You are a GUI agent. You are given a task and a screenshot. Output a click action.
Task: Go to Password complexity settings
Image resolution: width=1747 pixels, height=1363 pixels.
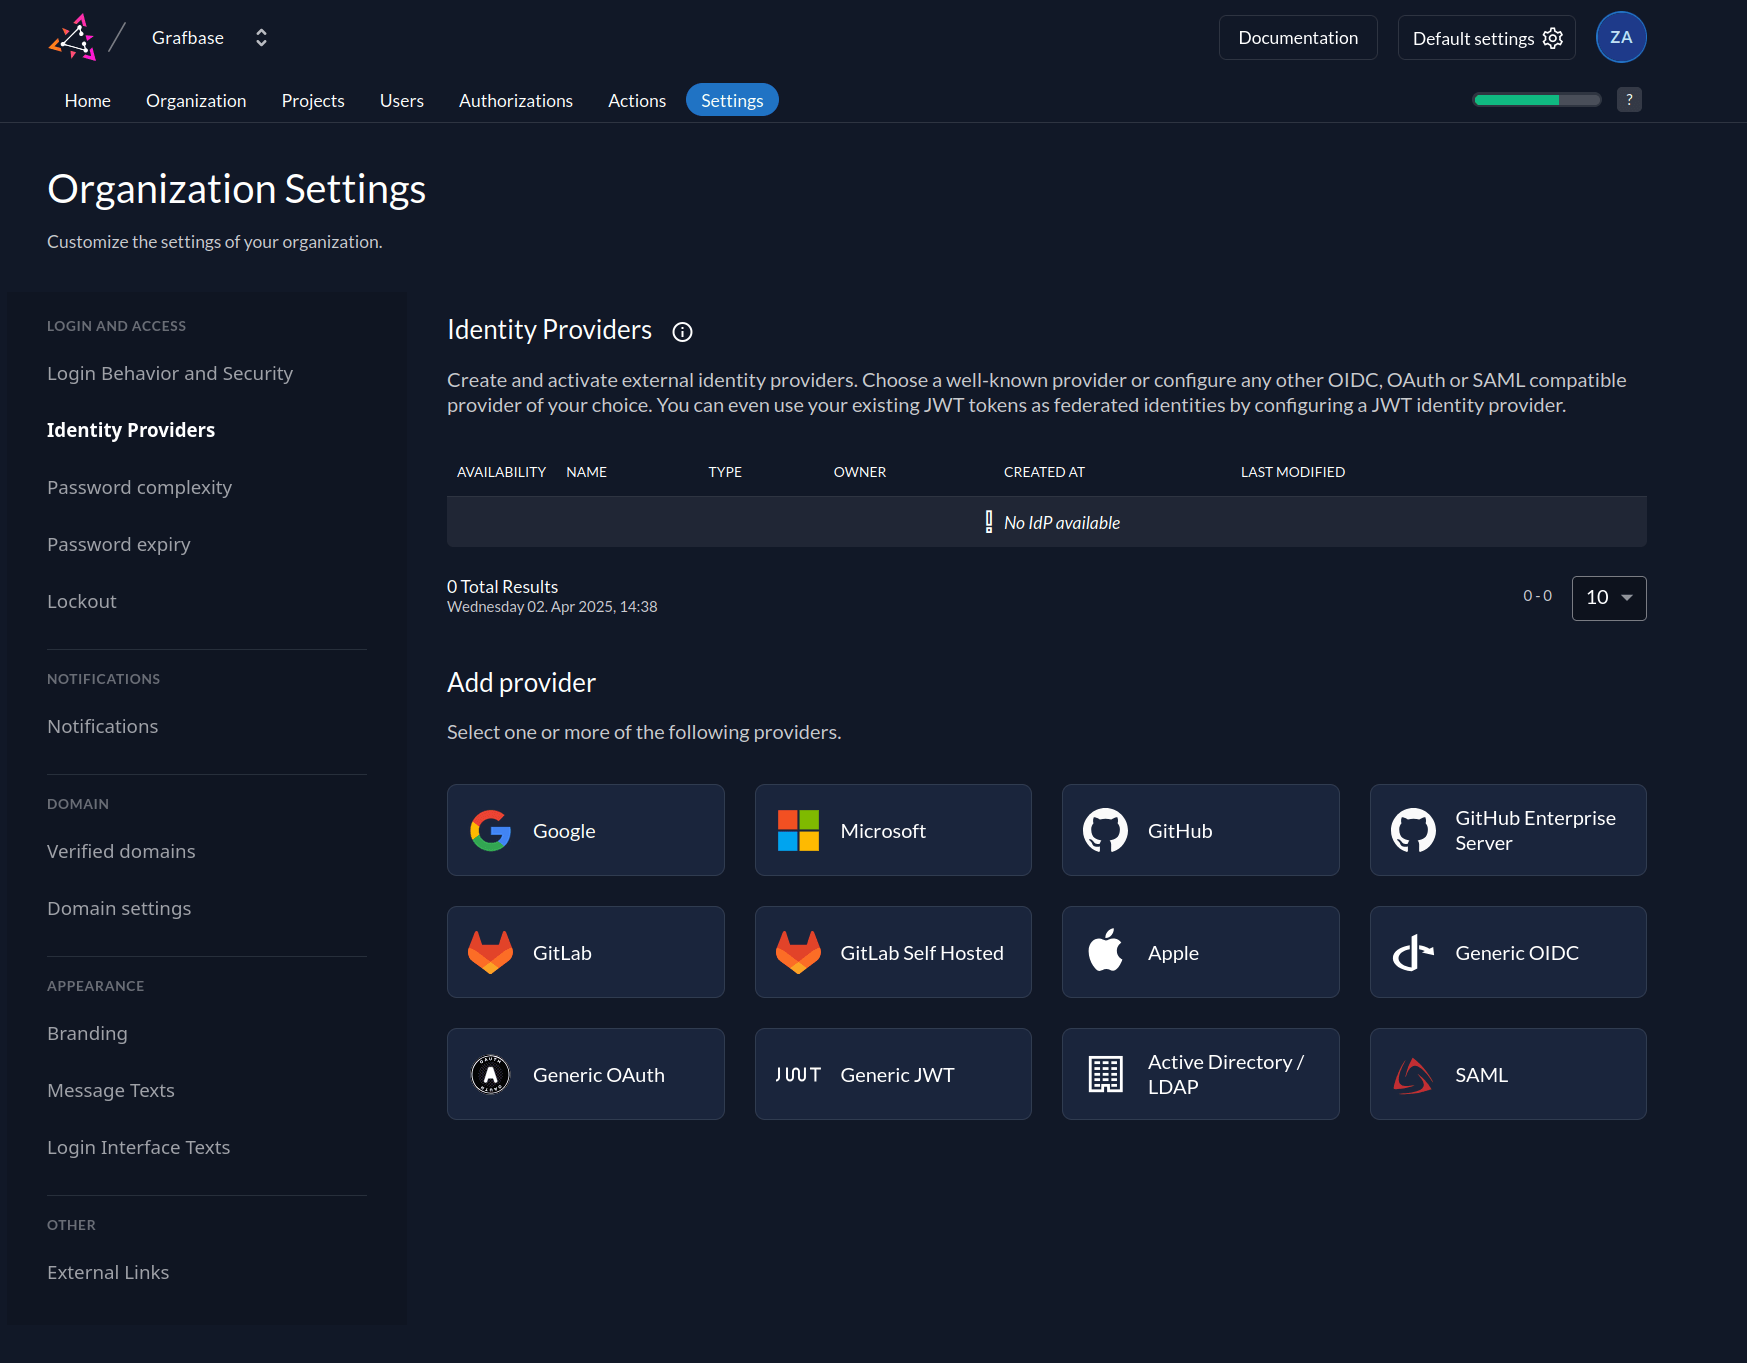point(139,487)
